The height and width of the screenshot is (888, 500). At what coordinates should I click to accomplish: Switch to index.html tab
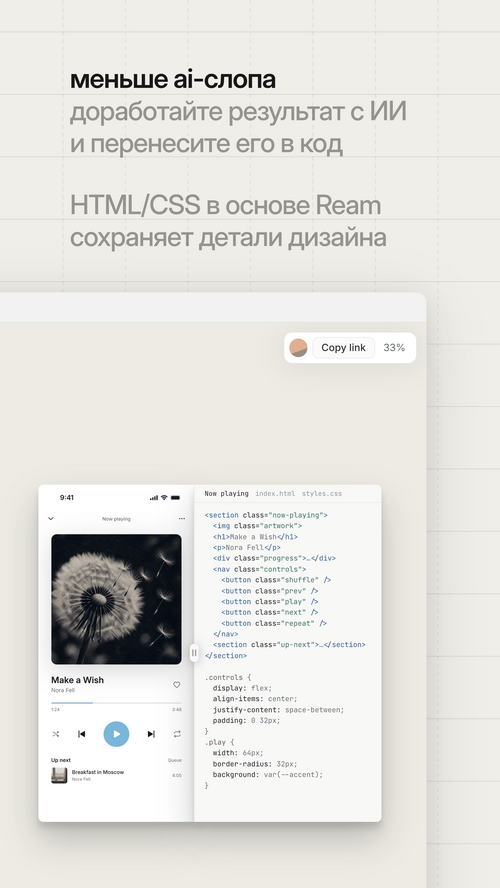coord(275,493)
